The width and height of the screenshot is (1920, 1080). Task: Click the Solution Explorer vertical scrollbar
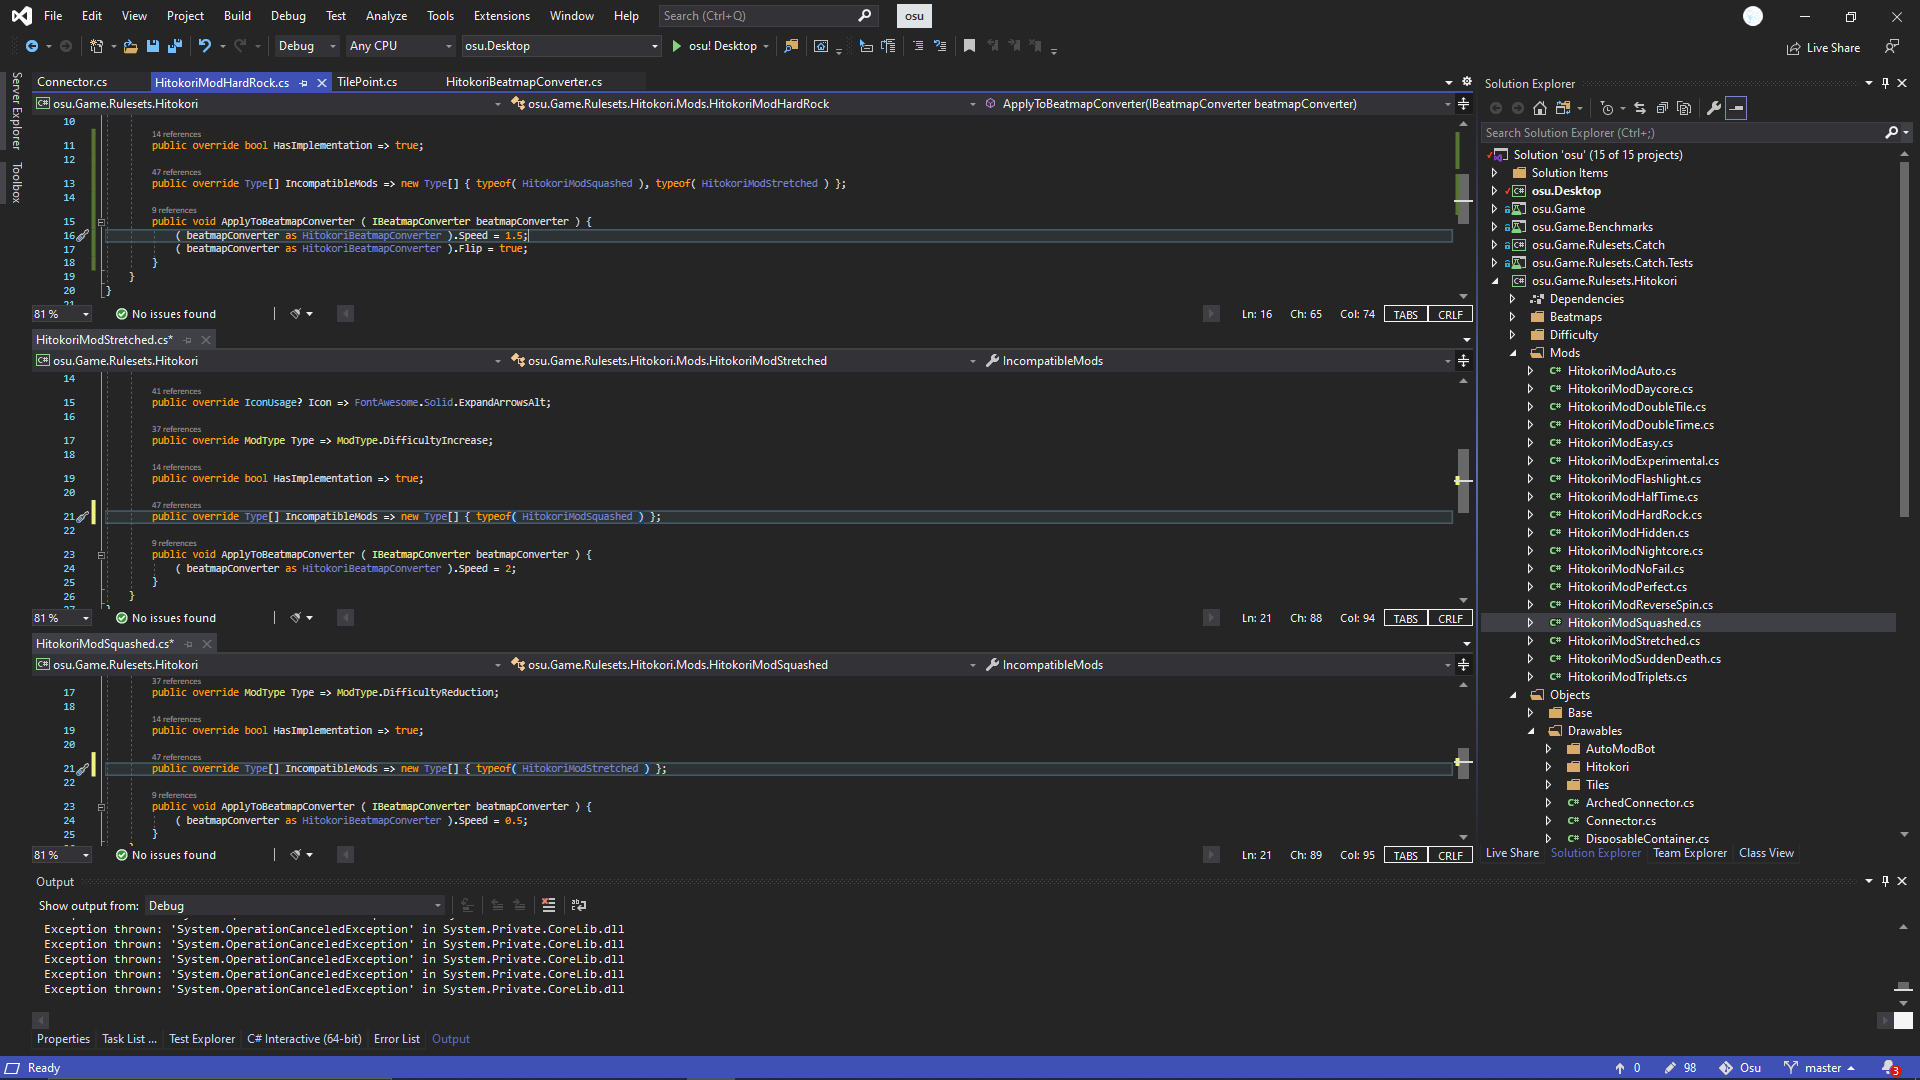pyautogui.click(x=1904, y=340)
